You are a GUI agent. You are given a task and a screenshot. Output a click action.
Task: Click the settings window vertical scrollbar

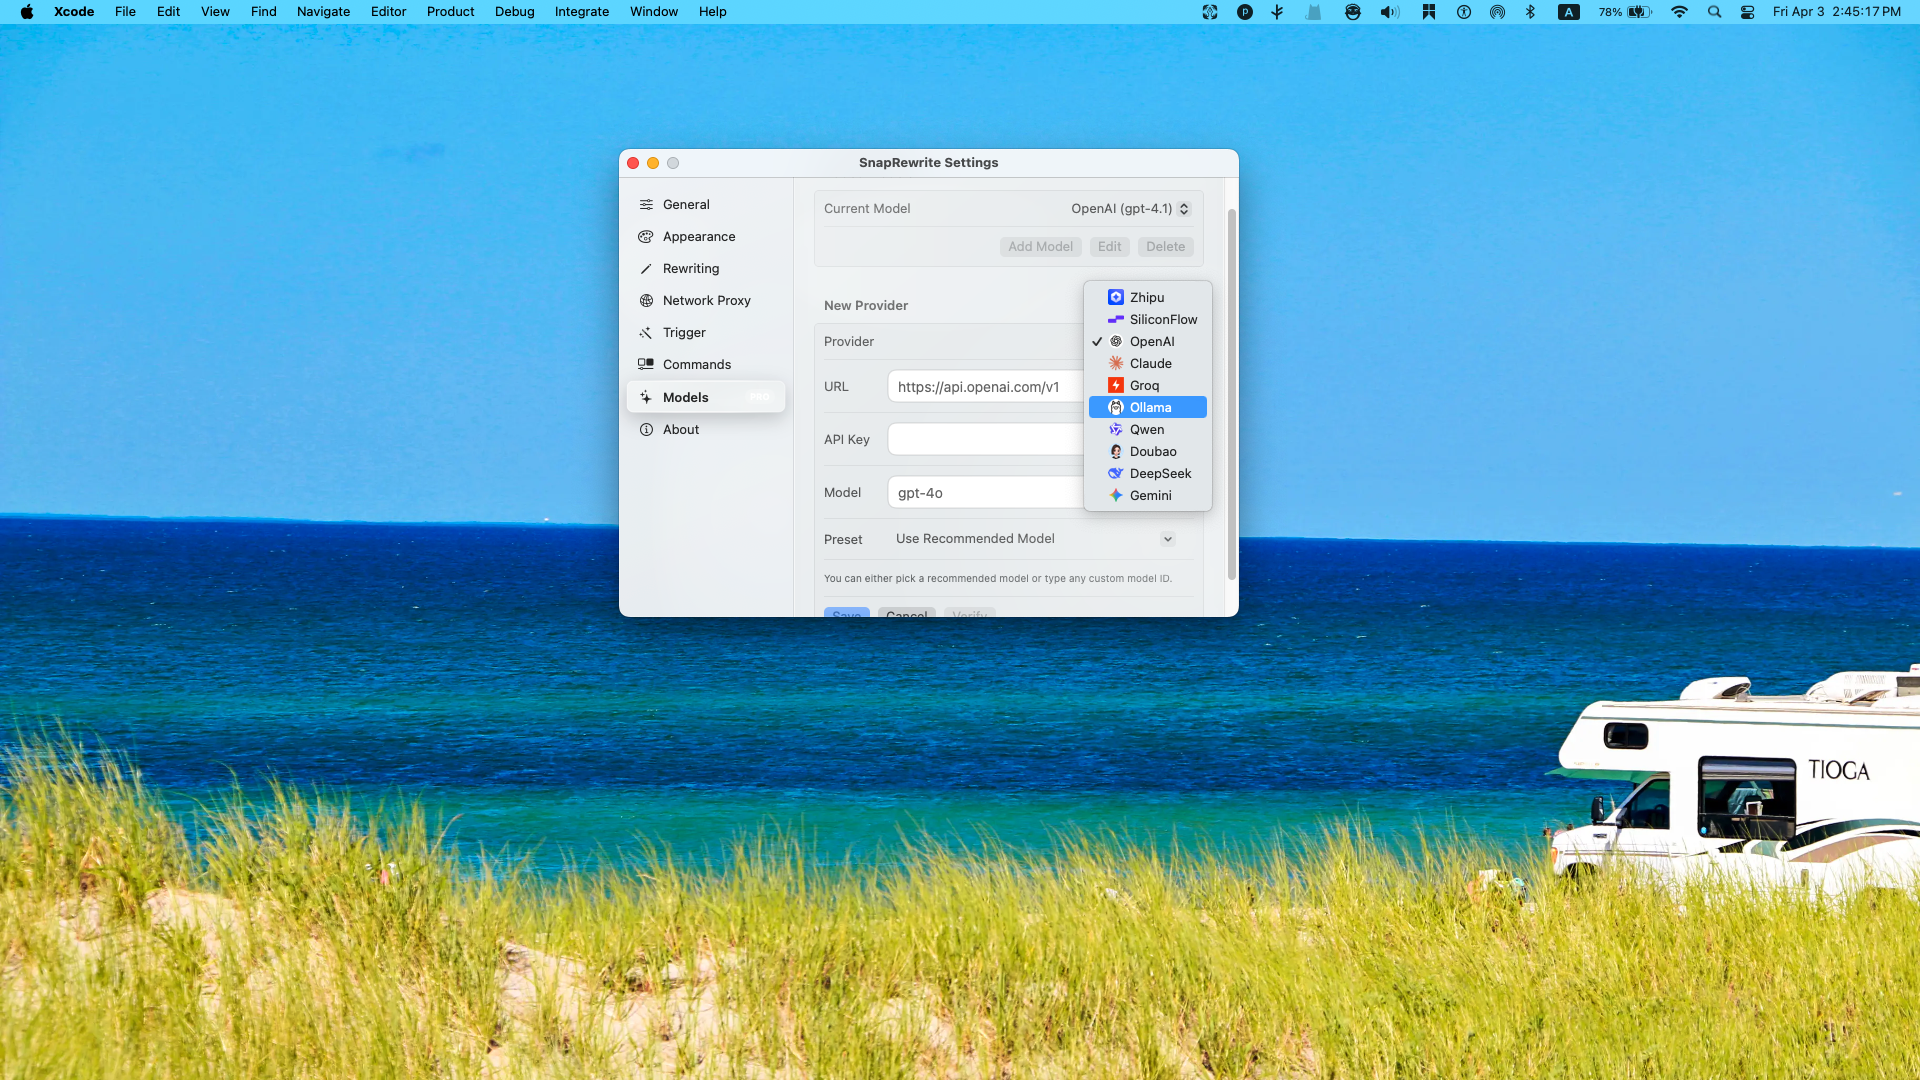1232,395
